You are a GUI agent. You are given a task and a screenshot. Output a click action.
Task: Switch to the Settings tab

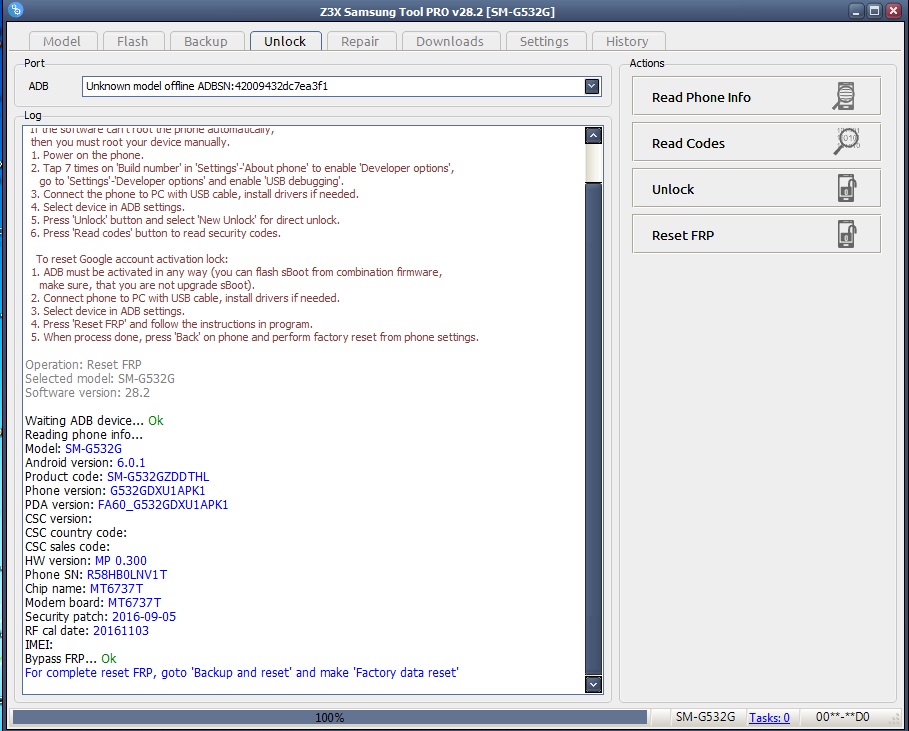click(x=544, y=41)
